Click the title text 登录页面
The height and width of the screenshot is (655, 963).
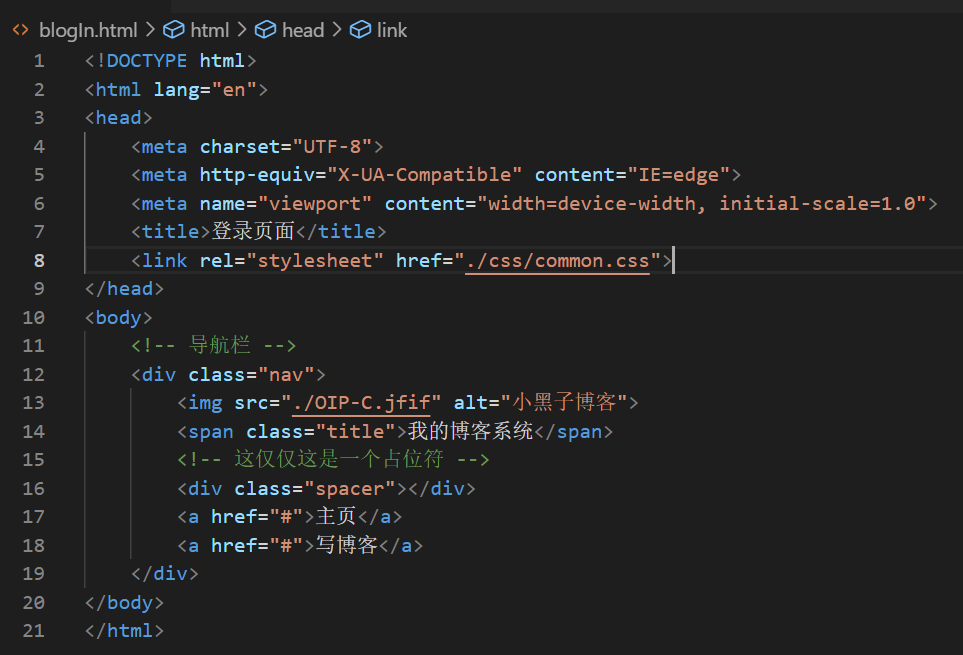point(253,231)
